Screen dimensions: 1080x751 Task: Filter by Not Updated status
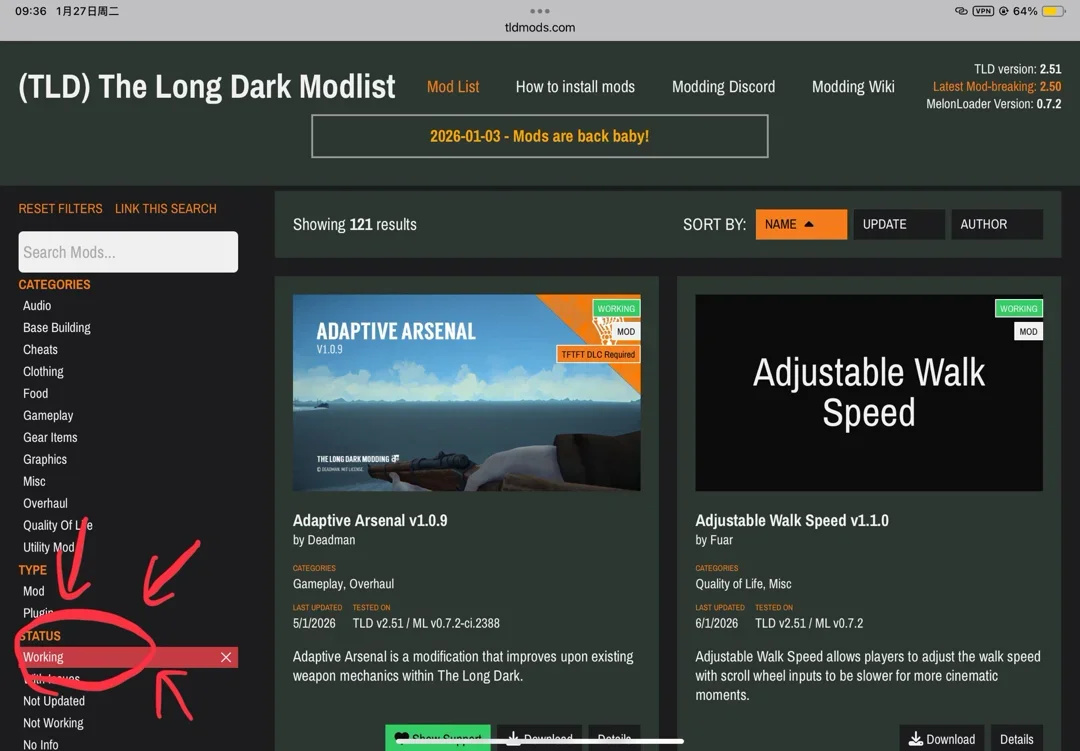[54, 701]
